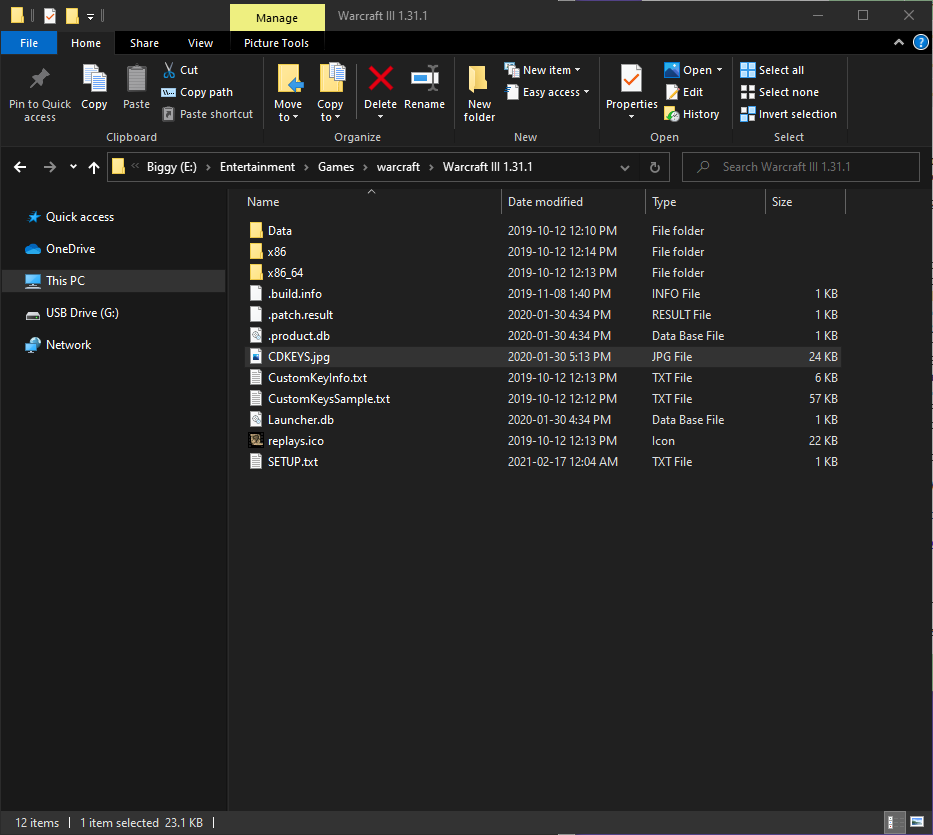Navigate to Entertainment in address path
The width and height of the screenshot is (933, 835).
coord(257,167)
